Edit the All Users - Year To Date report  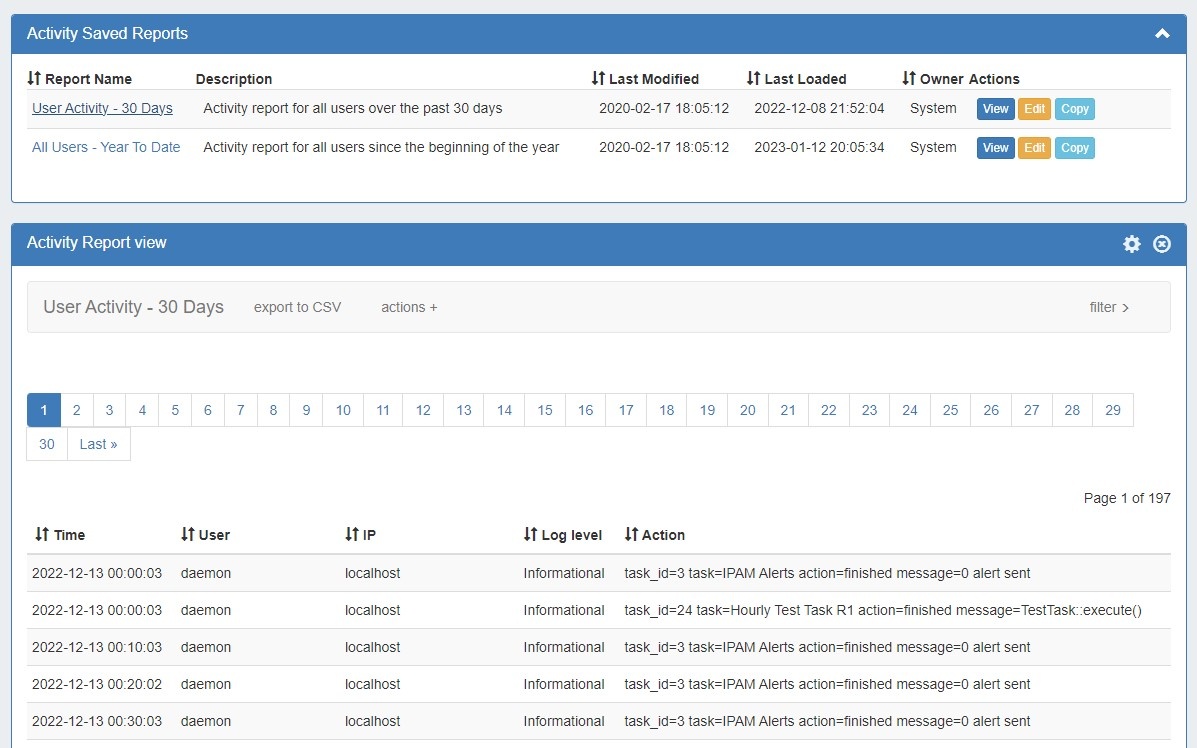[1034, 148]
